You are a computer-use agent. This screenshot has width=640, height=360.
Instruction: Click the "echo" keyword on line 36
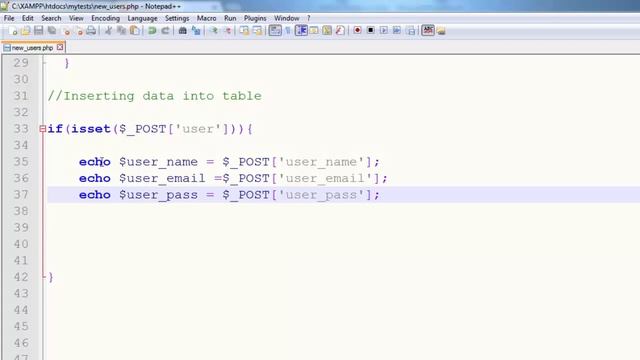[x=95, y=178]
